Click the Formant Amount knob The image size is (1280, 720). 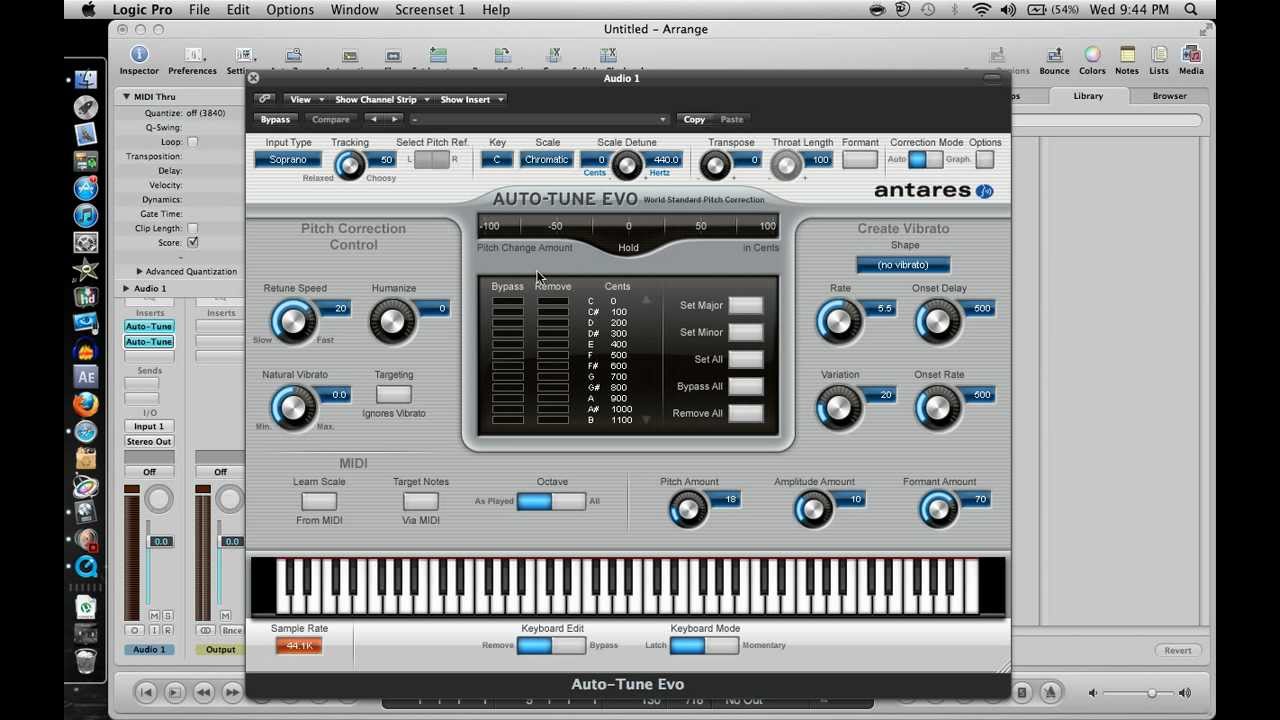[937, 510]
